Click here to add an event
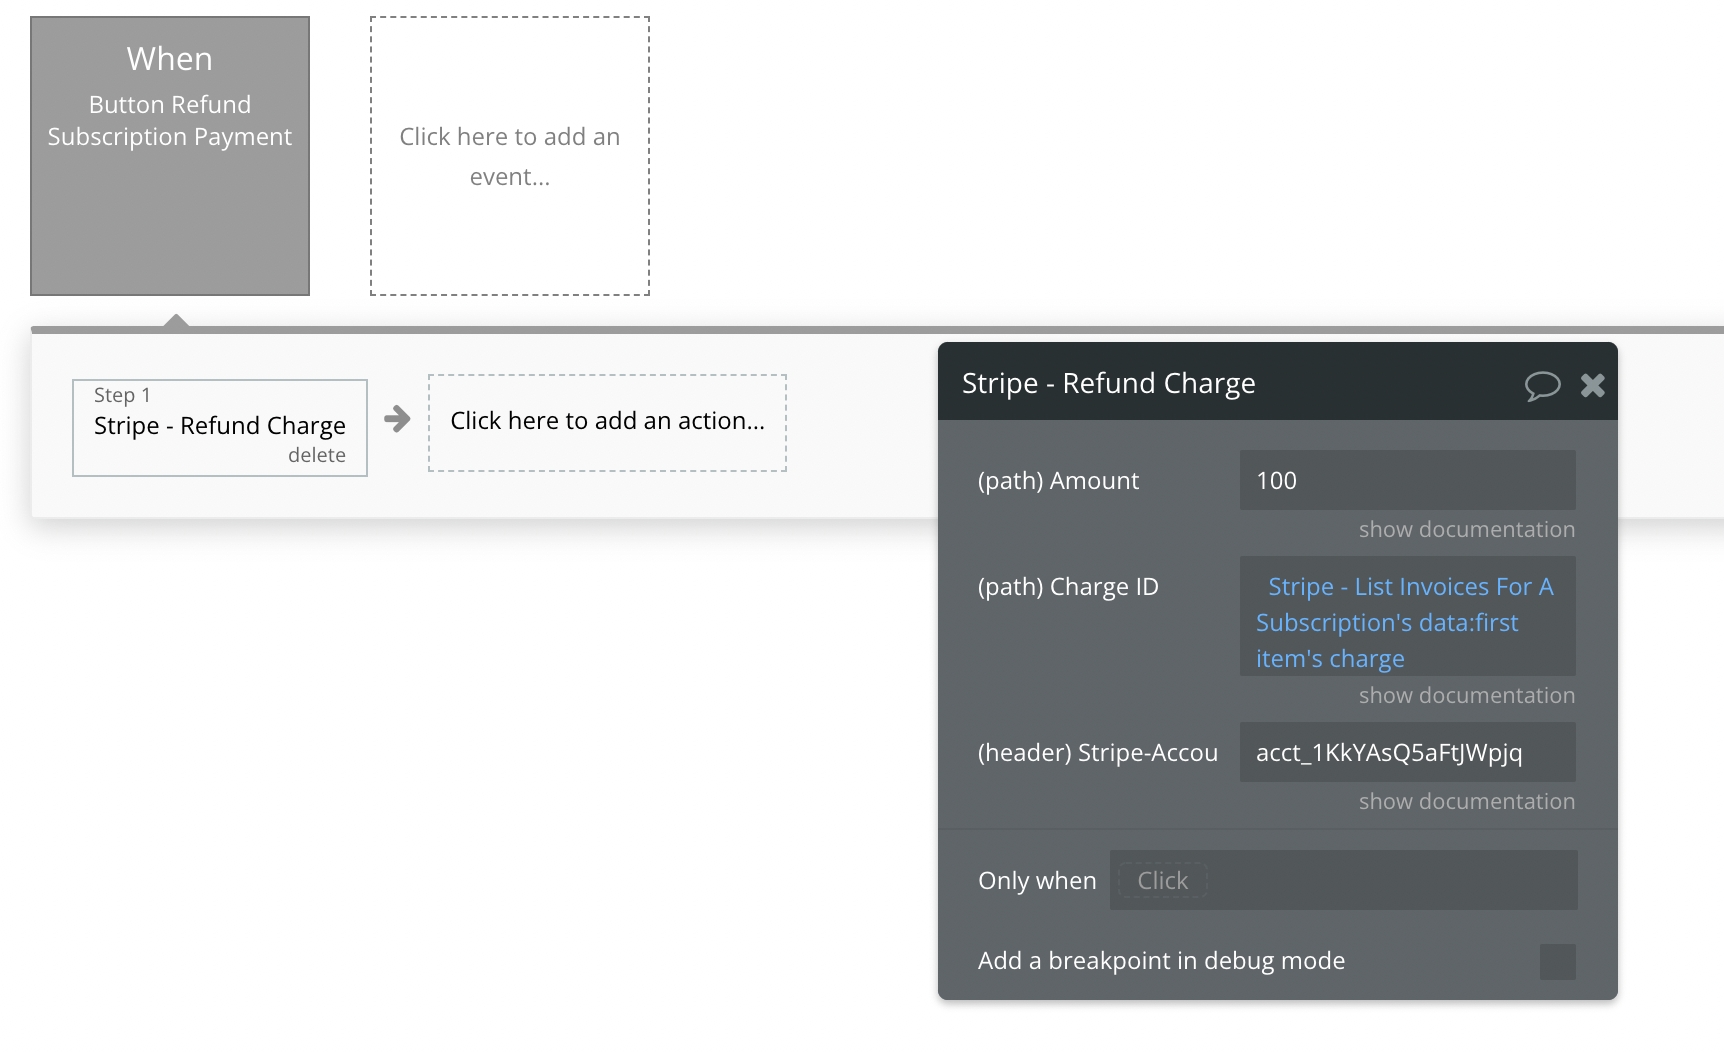 (x=510, y=156)
